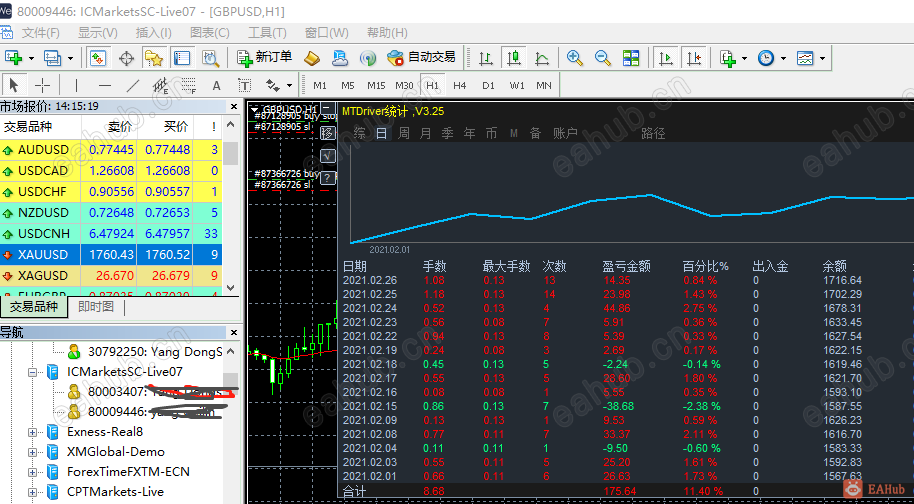This screenshot has height=504, width=914.
Task: Toggle the Market Watch window icon
Action: point(97,58)
